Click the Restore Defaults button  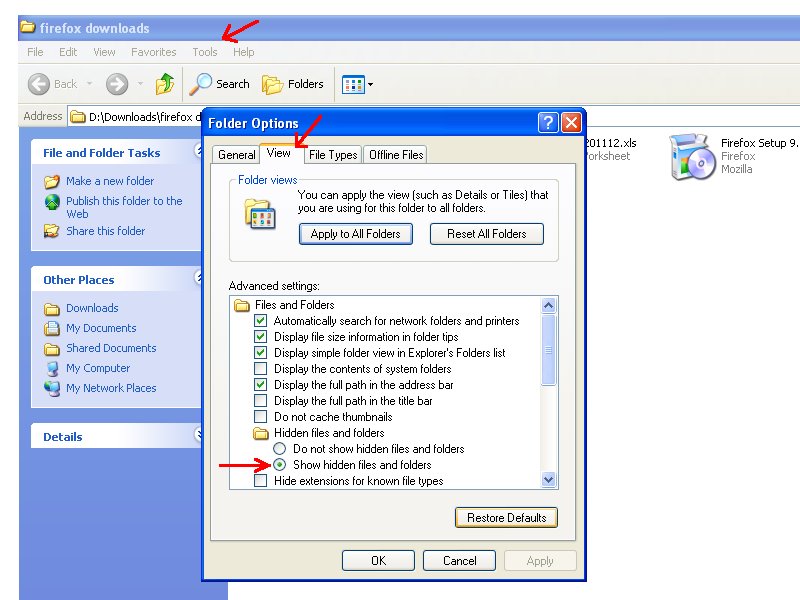(x=506, y=518)
